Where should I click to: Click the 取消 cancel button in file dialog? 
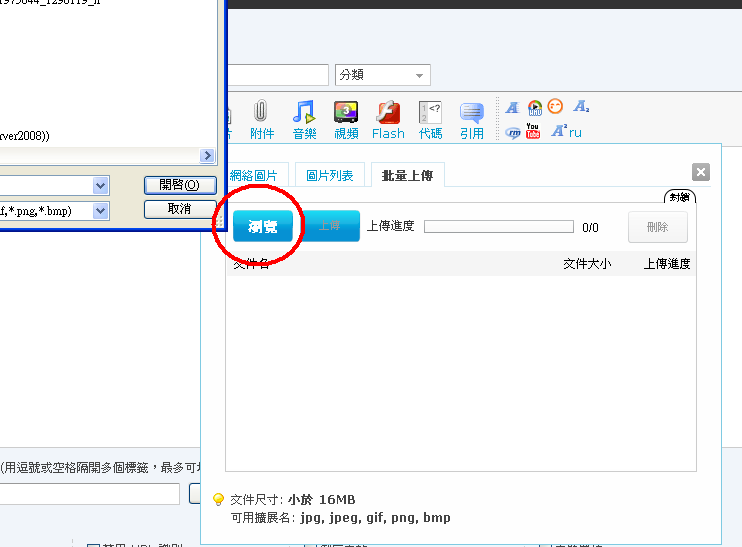pos(180,209)
